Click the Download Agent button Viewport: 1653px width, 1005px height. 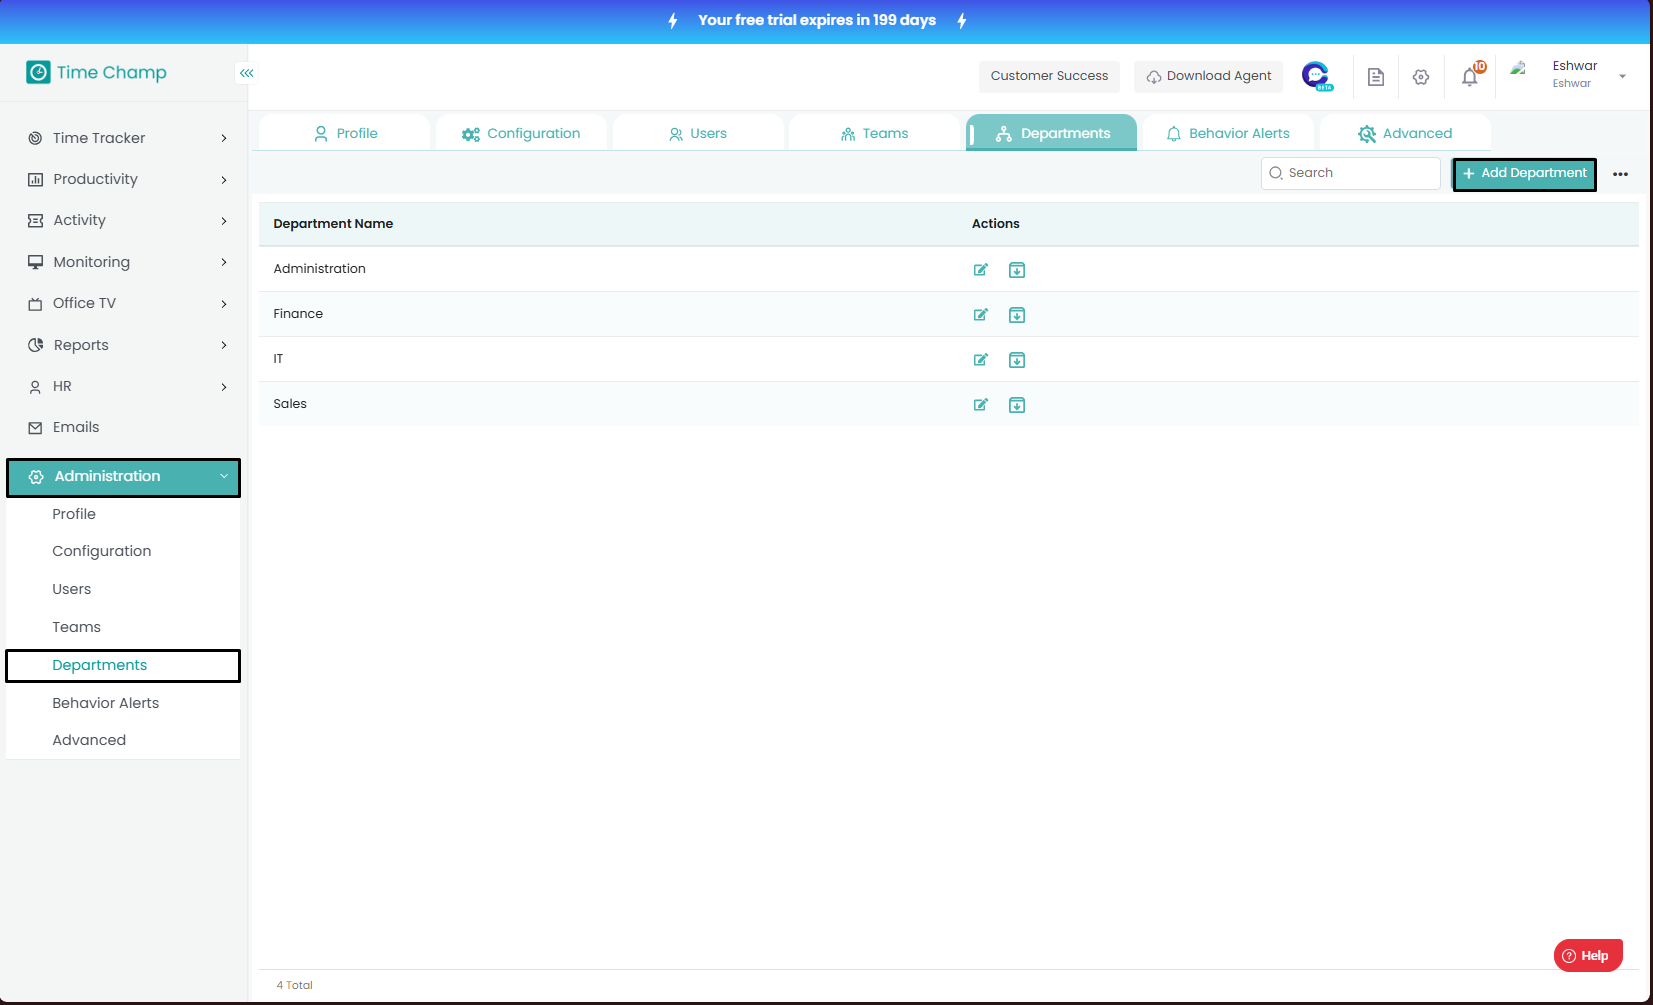[x=1208, y=76]
